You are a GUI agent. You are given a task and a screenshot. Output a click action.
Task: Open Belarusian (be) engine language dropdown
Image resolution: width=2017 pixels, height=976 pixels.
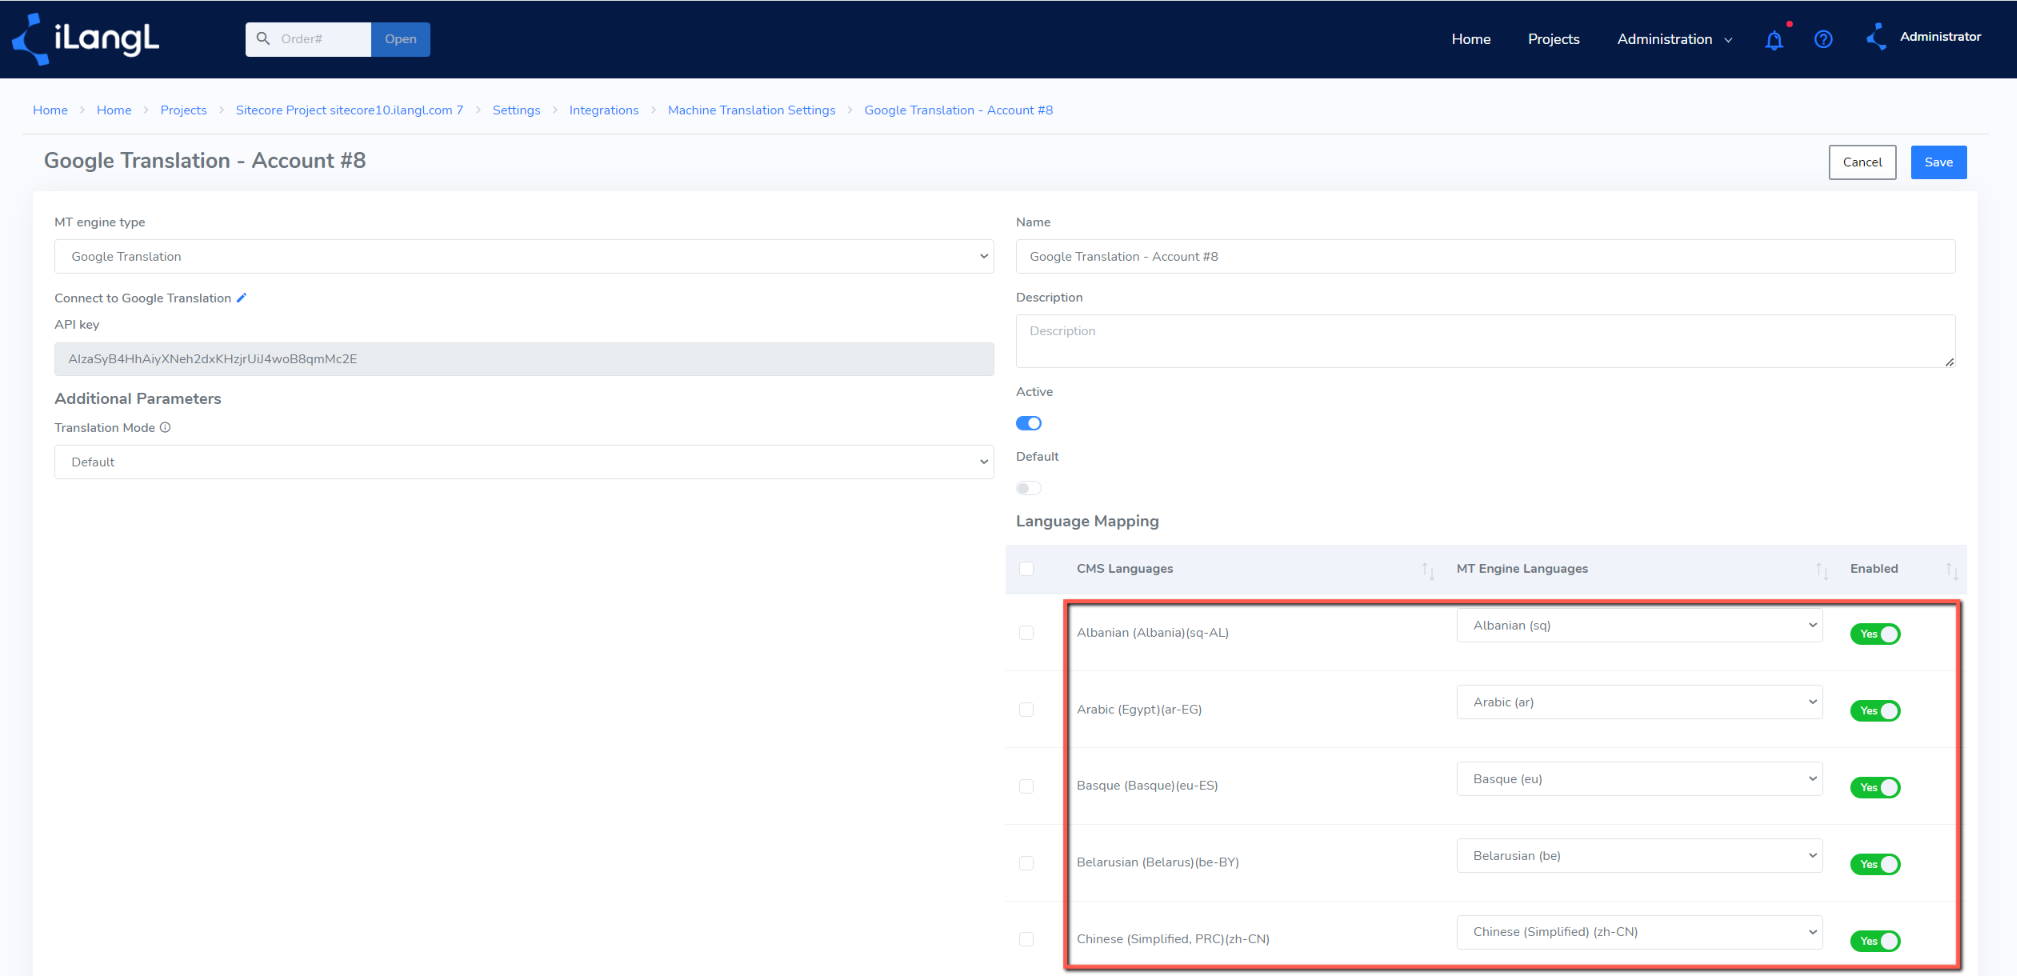(x=1639, y=855)
